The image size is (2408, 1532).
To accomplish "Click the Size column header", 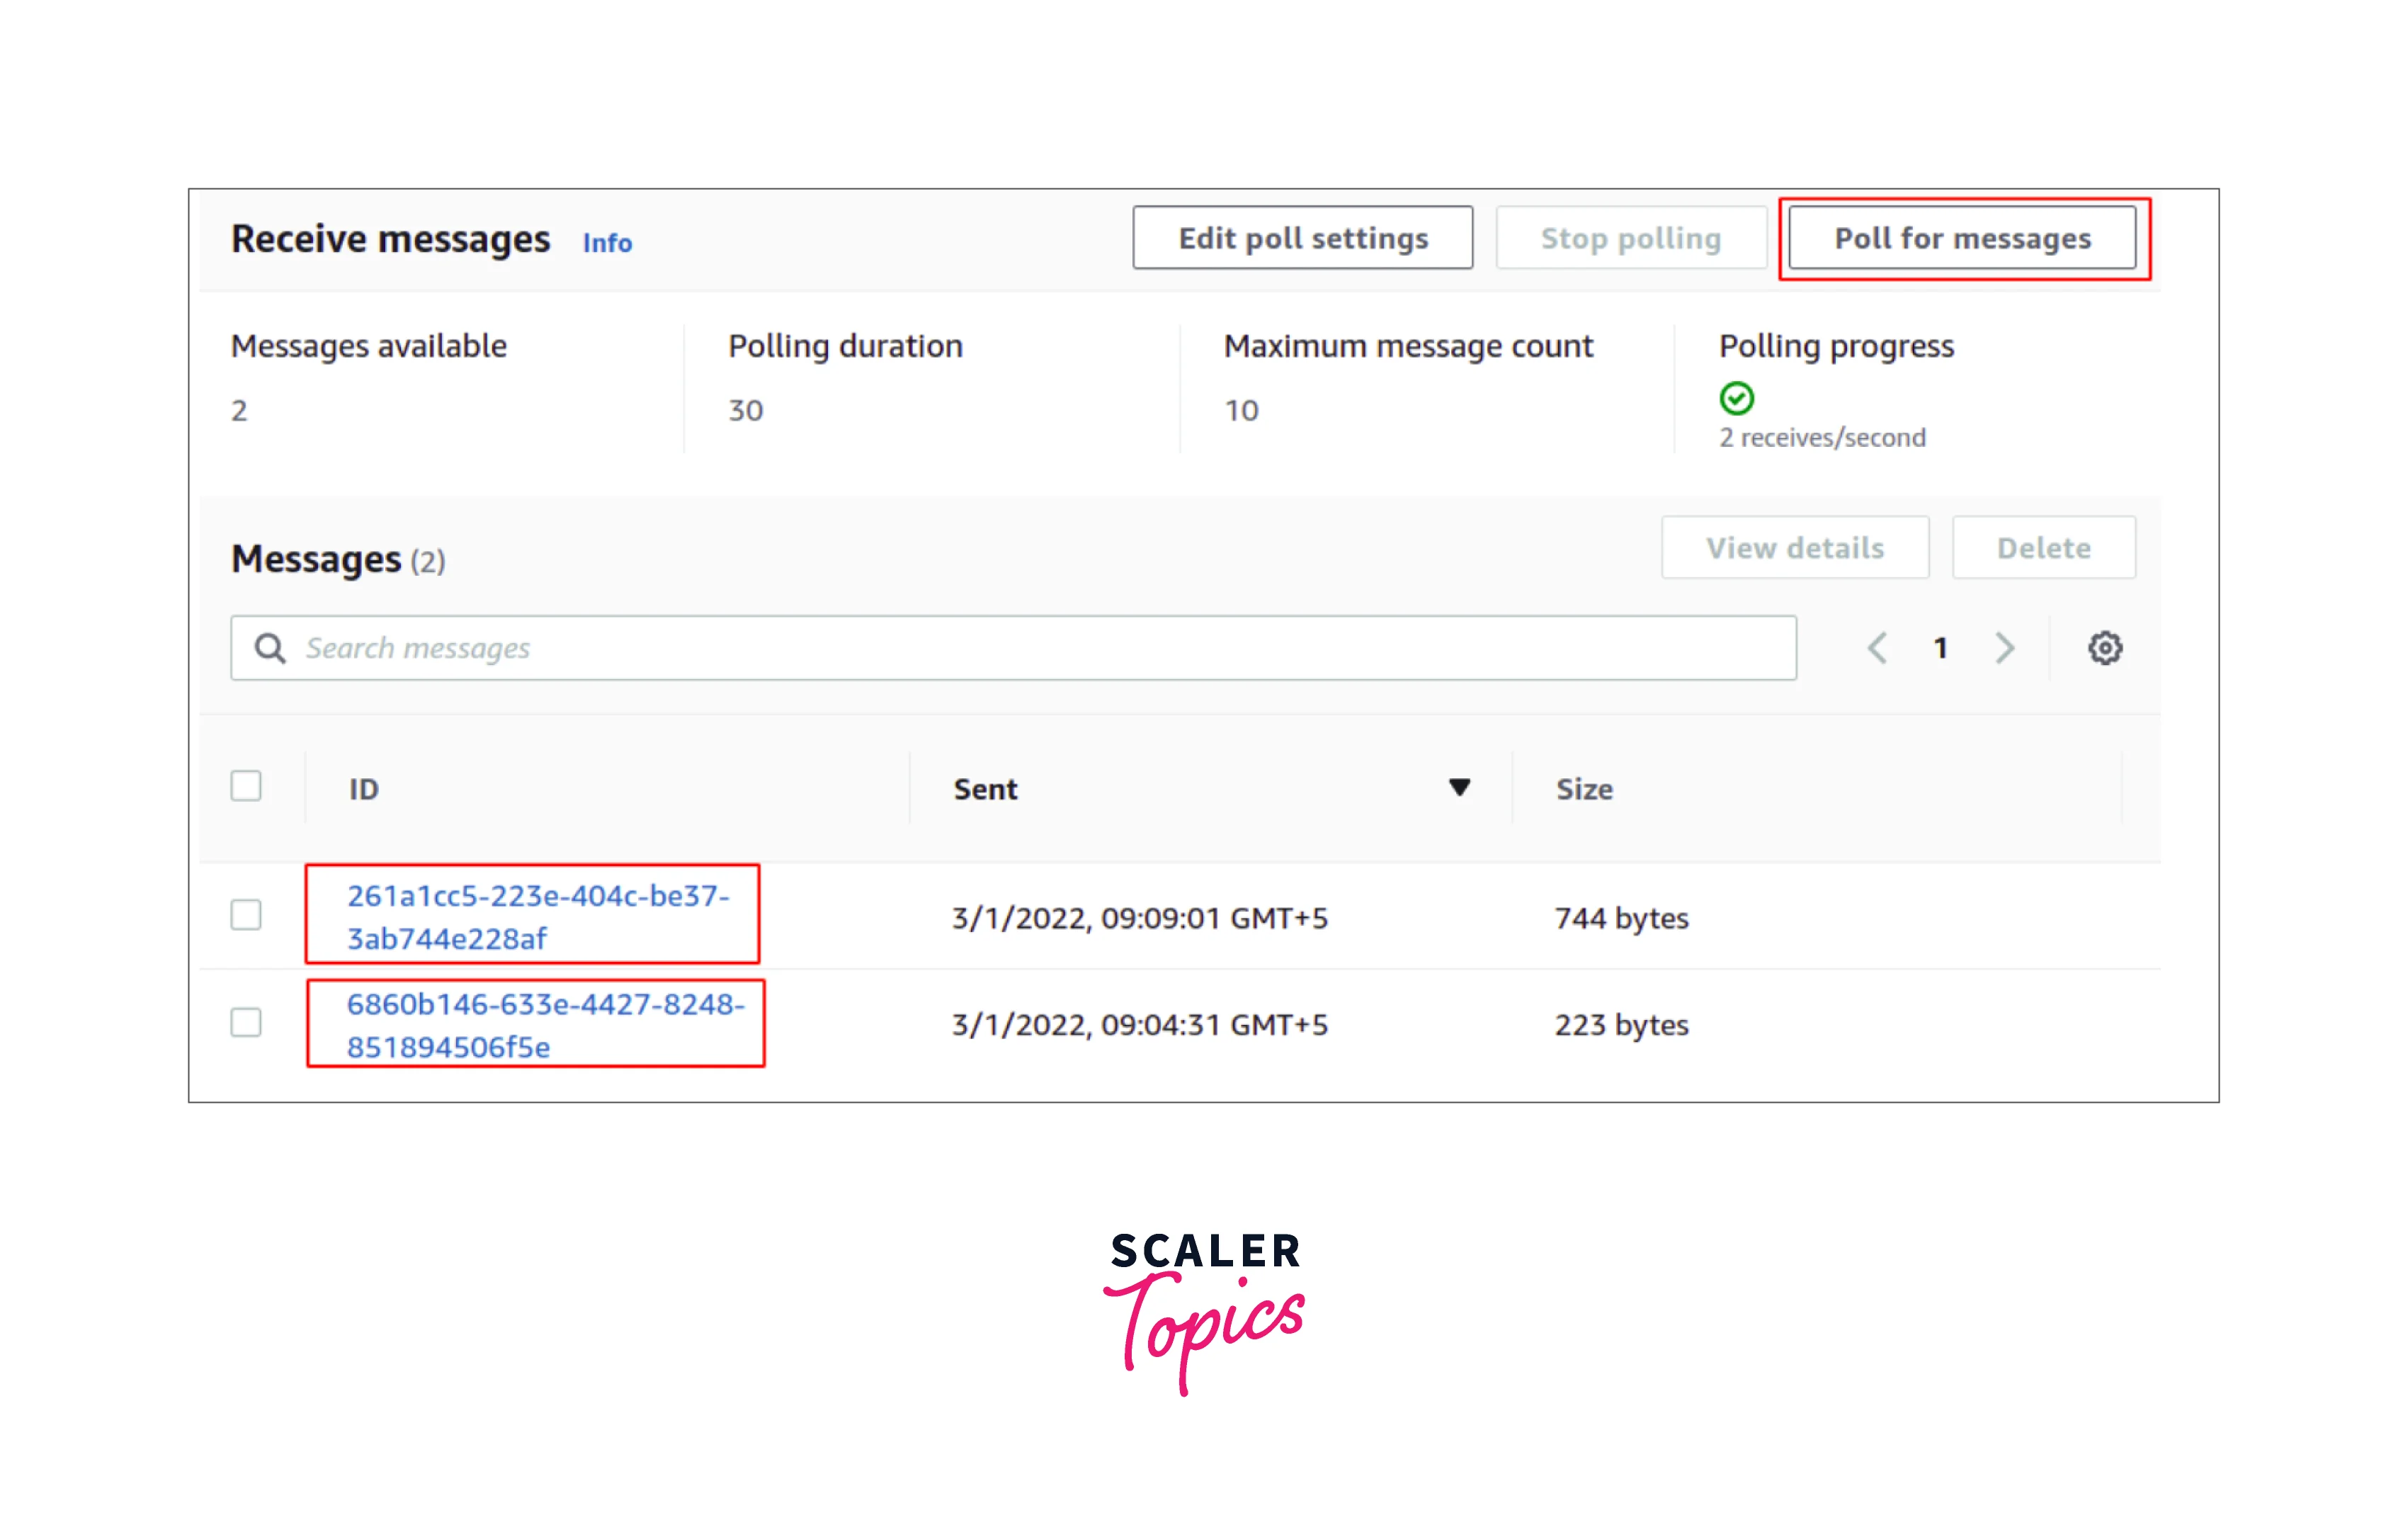I will tap(1584, 789).
